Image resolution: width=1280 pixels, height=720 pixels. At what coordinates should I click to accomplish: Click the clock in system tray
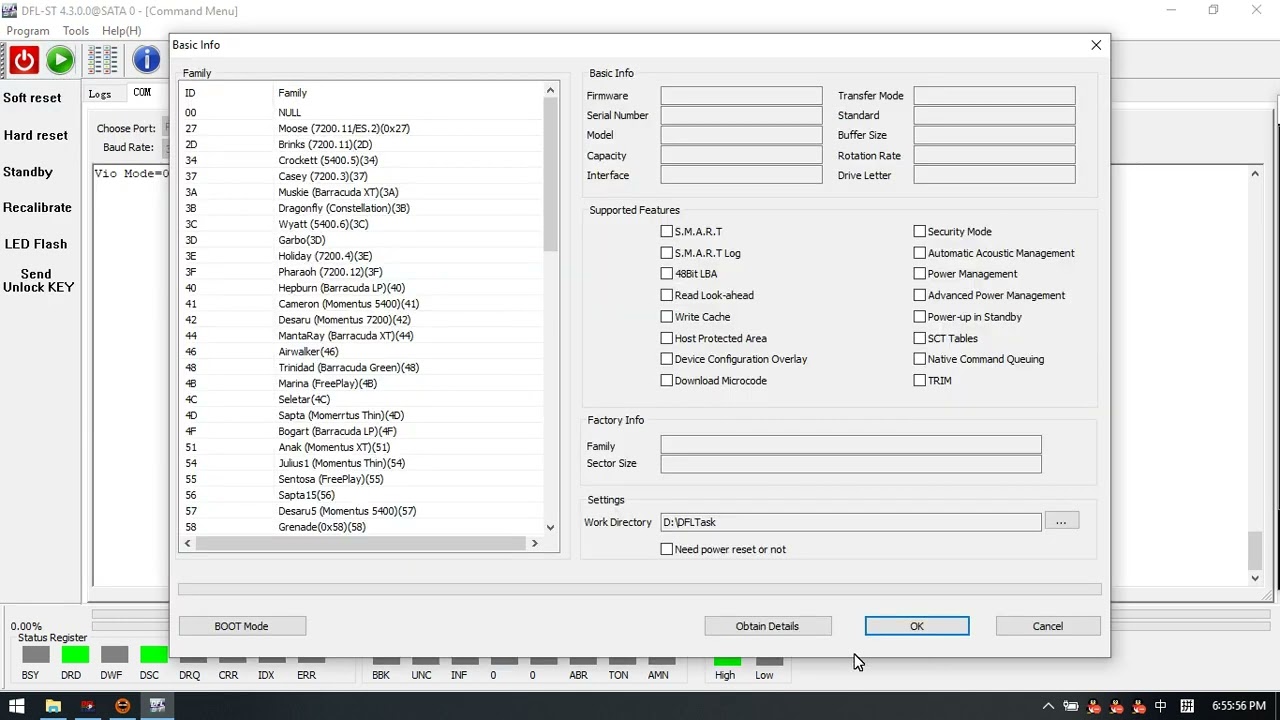[x=1238, y=706]
